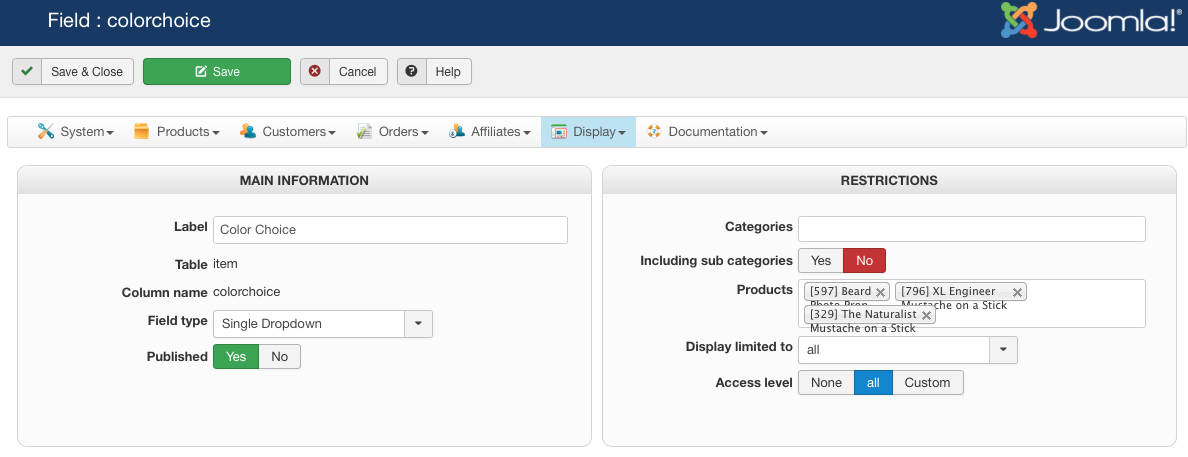Remove The Naturalist product tag
The width and height of the screenshot is (1188, 457).
[926, 315]
